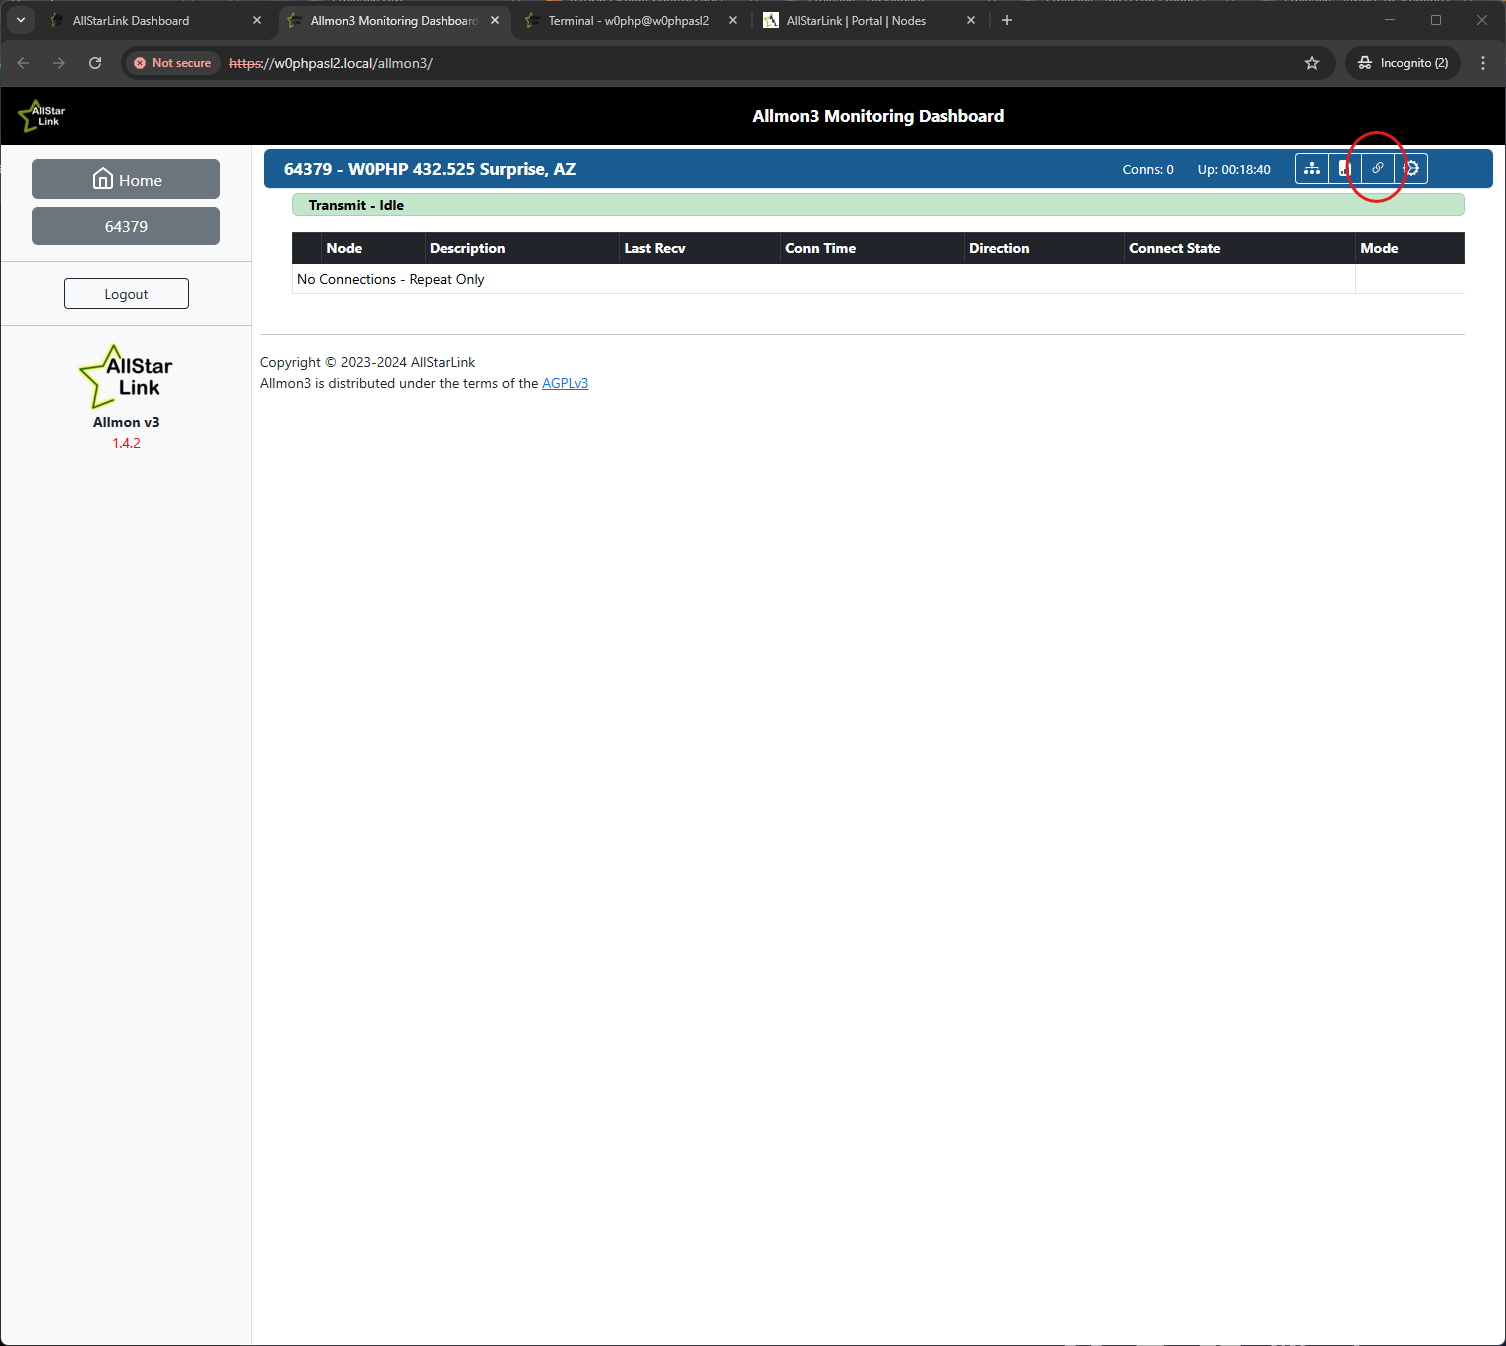Open the Chrome three-dot menu
This screenshot has width=1506, height=1346.
1482,63
